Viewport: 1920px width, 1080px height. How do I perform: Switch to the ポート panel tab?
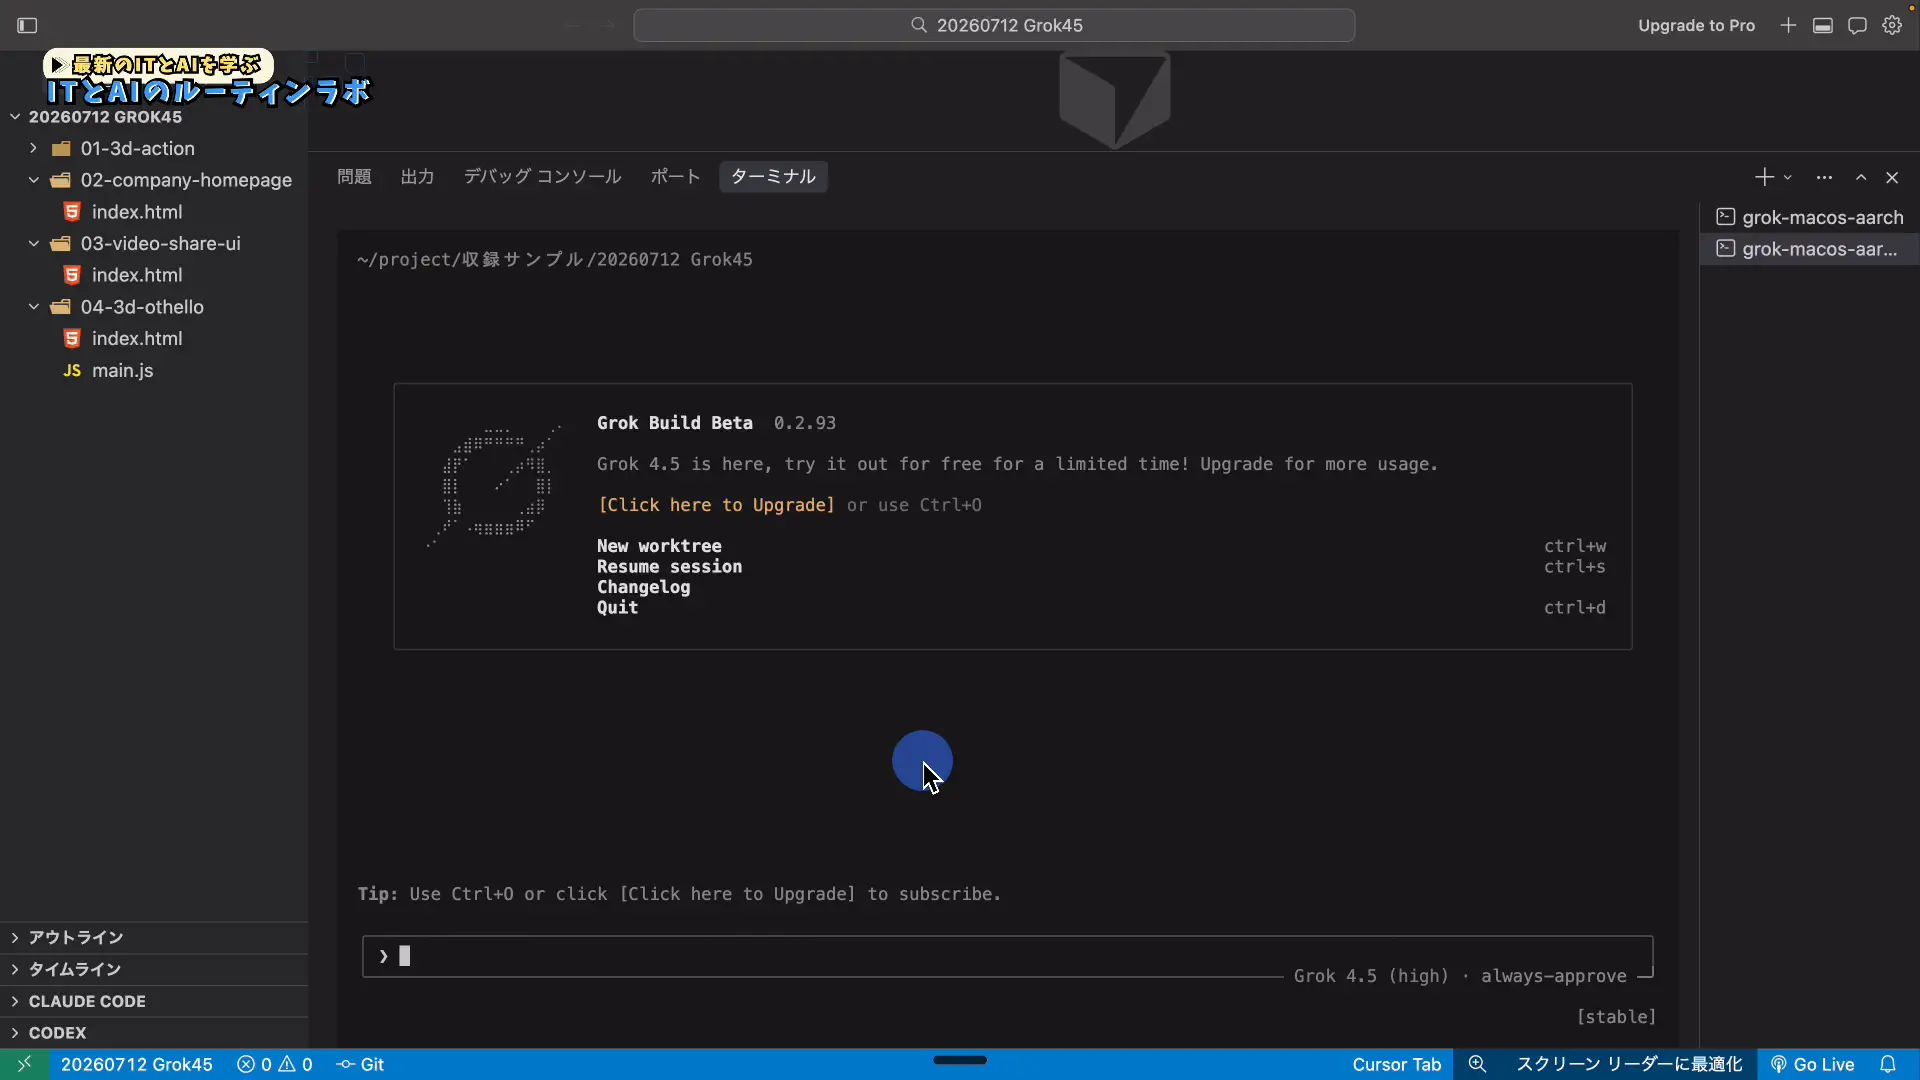[675, 177]
